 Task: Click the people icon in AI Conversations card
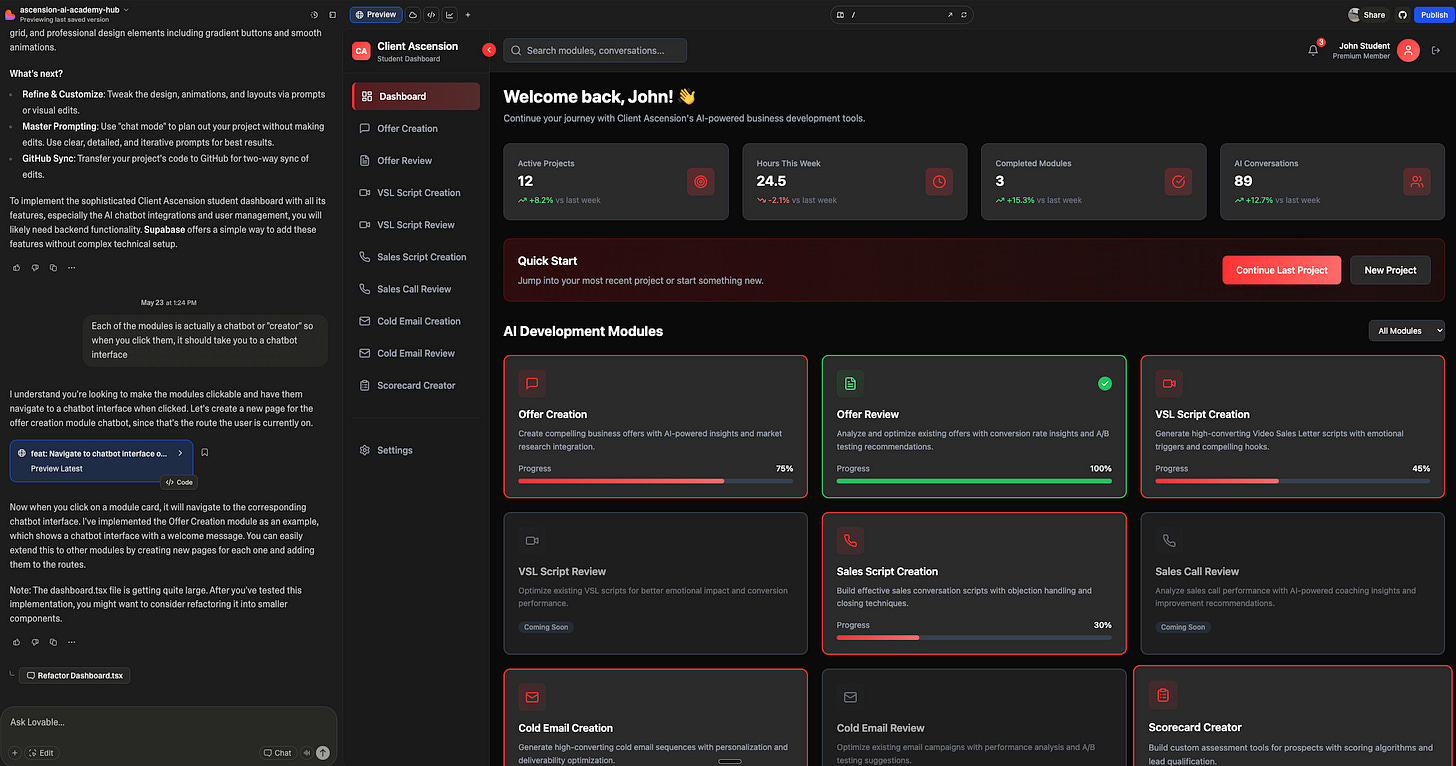coord(1417,181)
